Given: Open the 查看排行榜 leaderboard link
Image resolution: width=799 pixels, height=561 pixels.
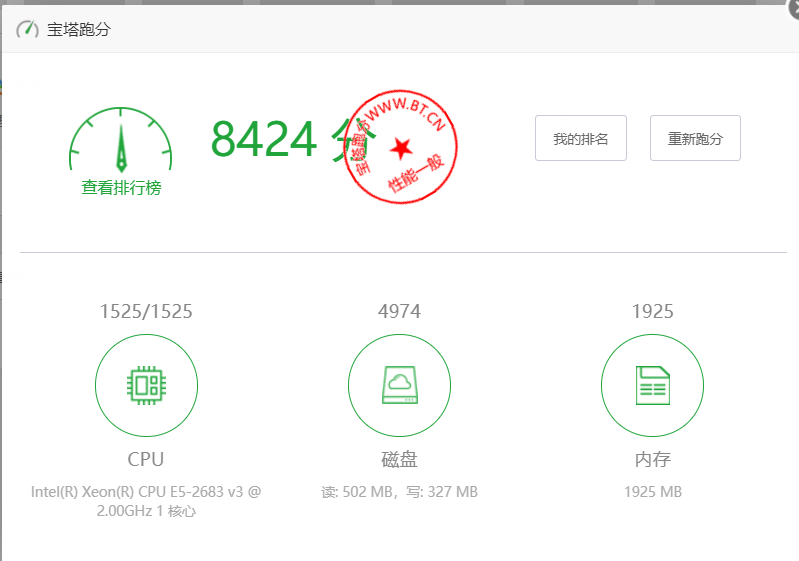Looking at the screenshot, I should (121, 188).
